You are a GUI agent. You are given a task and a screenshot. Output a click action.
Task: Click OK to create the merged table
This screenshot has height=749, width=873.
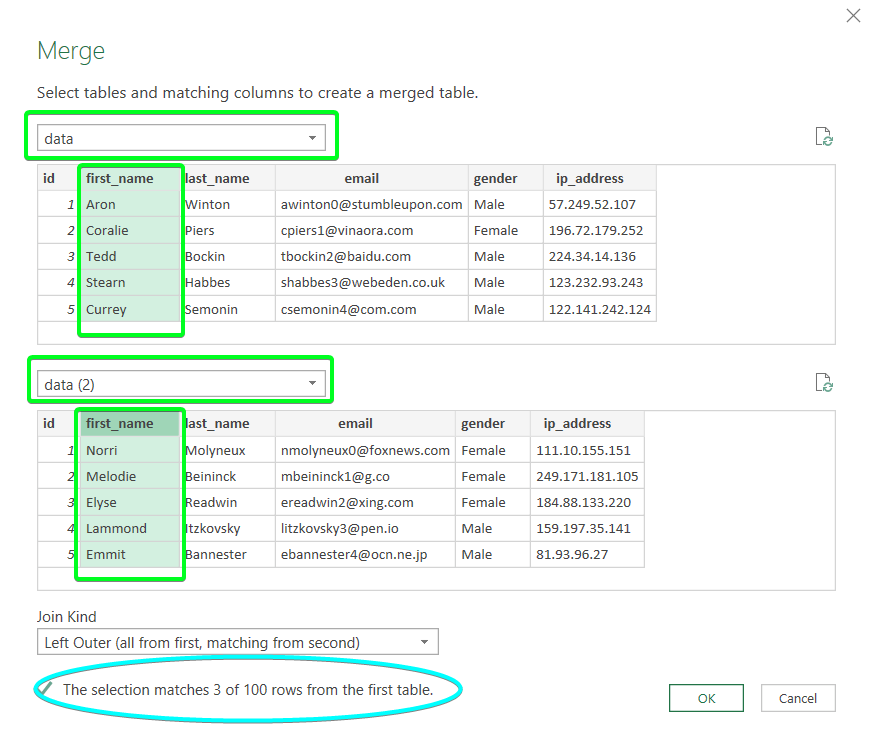coord(706,698)
